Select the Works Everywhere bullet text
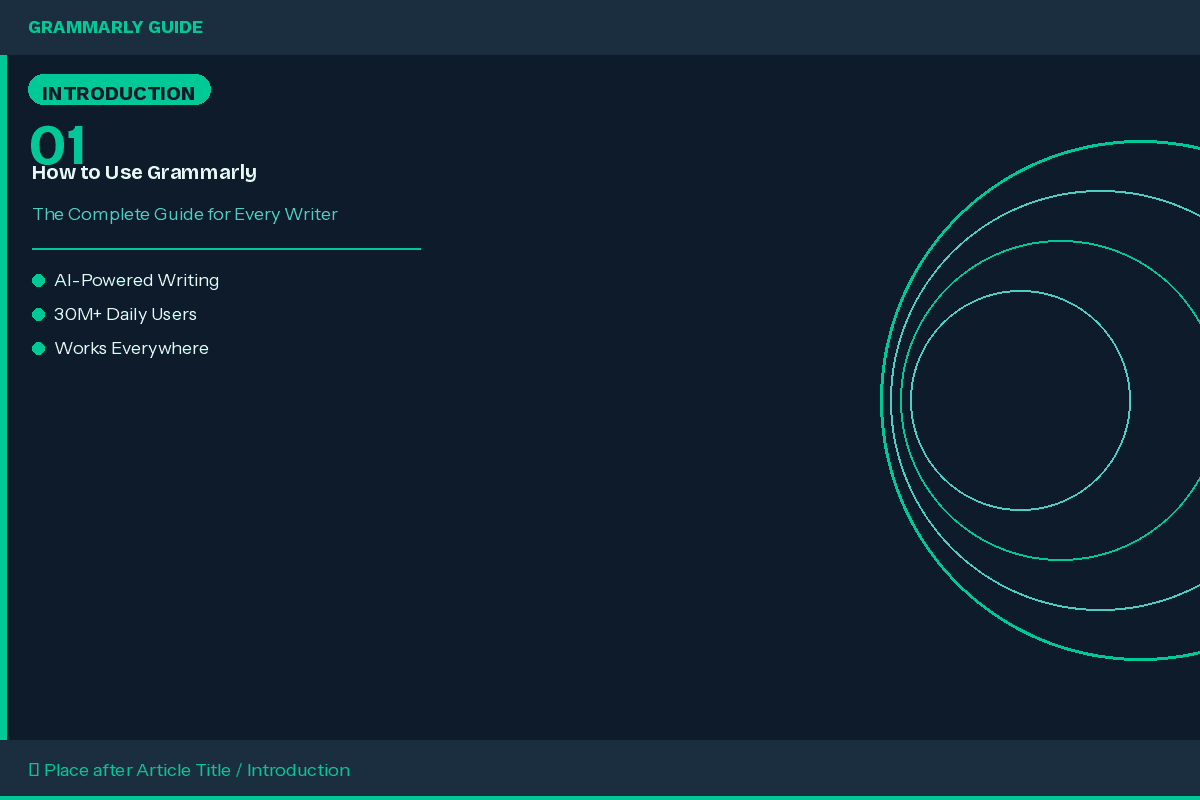Image resolution: width=1200 pixels, height=800 pixels. (x=131, y=348)
